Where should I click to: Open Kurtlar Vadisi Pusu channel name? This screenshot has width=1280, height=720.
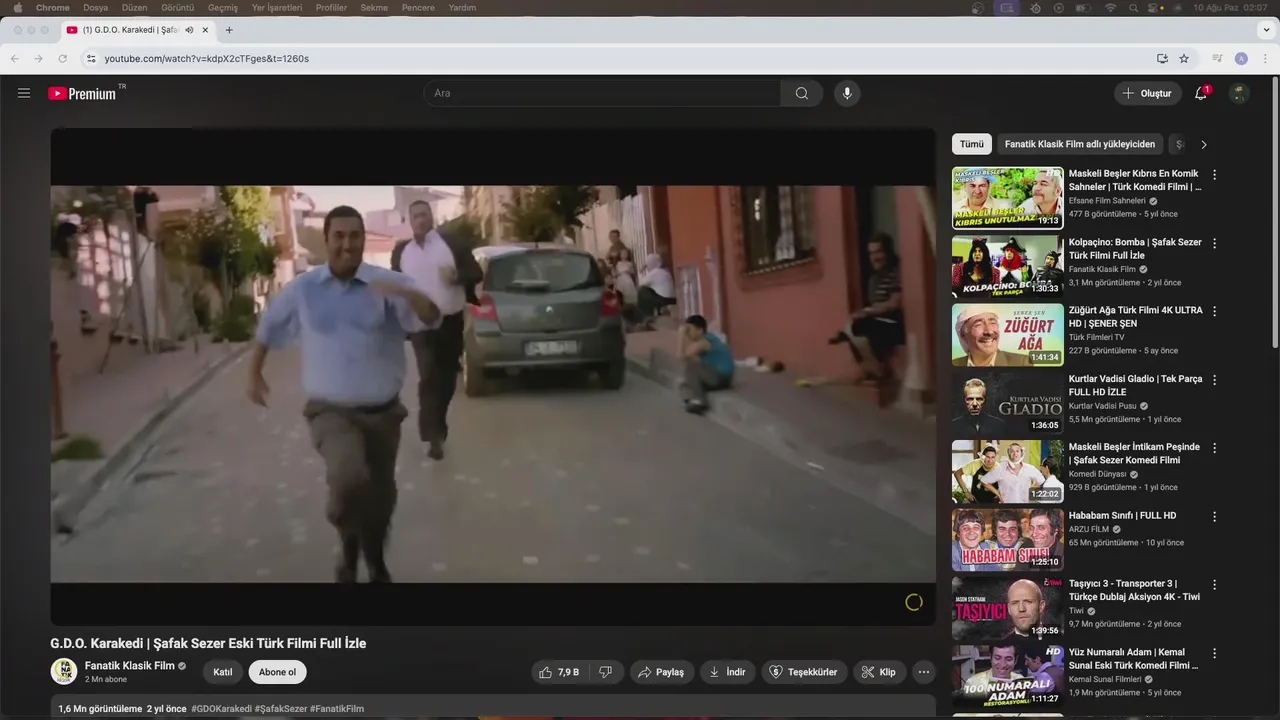(x=1103, y=406)
